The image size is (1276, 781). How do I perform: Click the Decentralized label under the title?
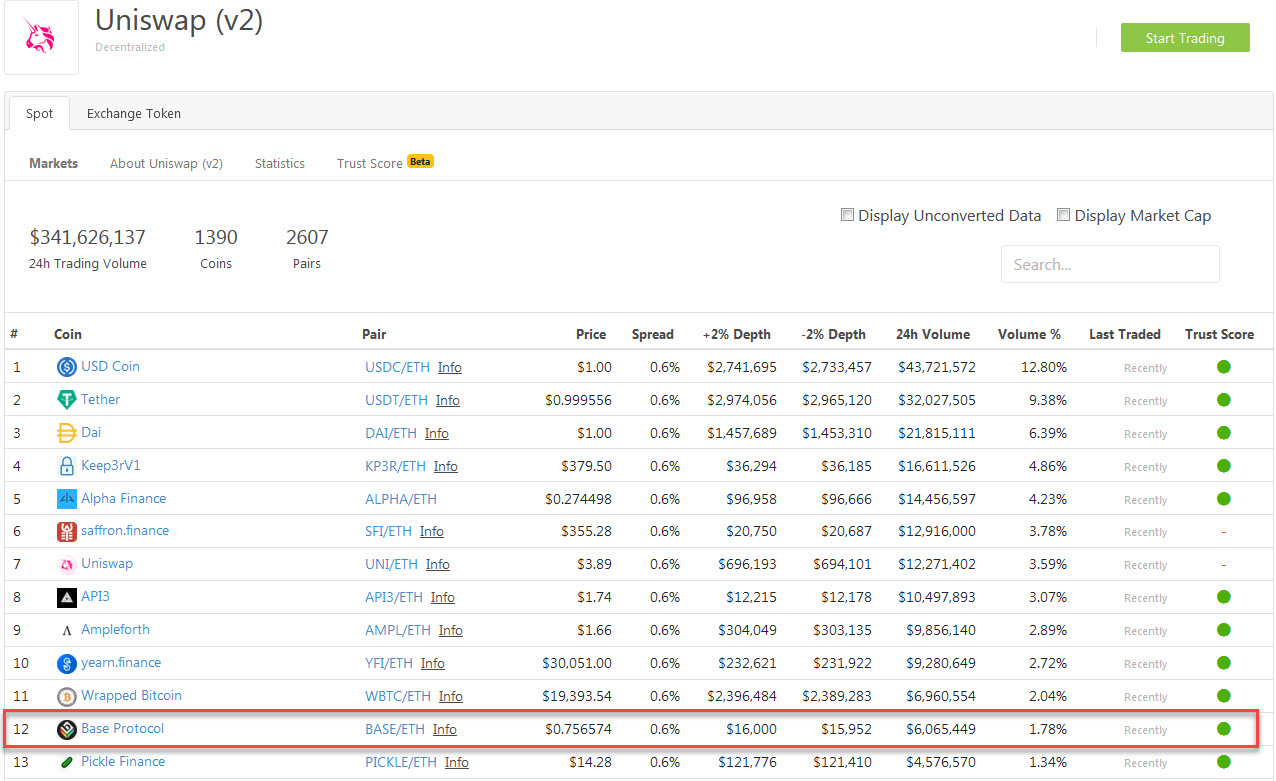point(130,47)
